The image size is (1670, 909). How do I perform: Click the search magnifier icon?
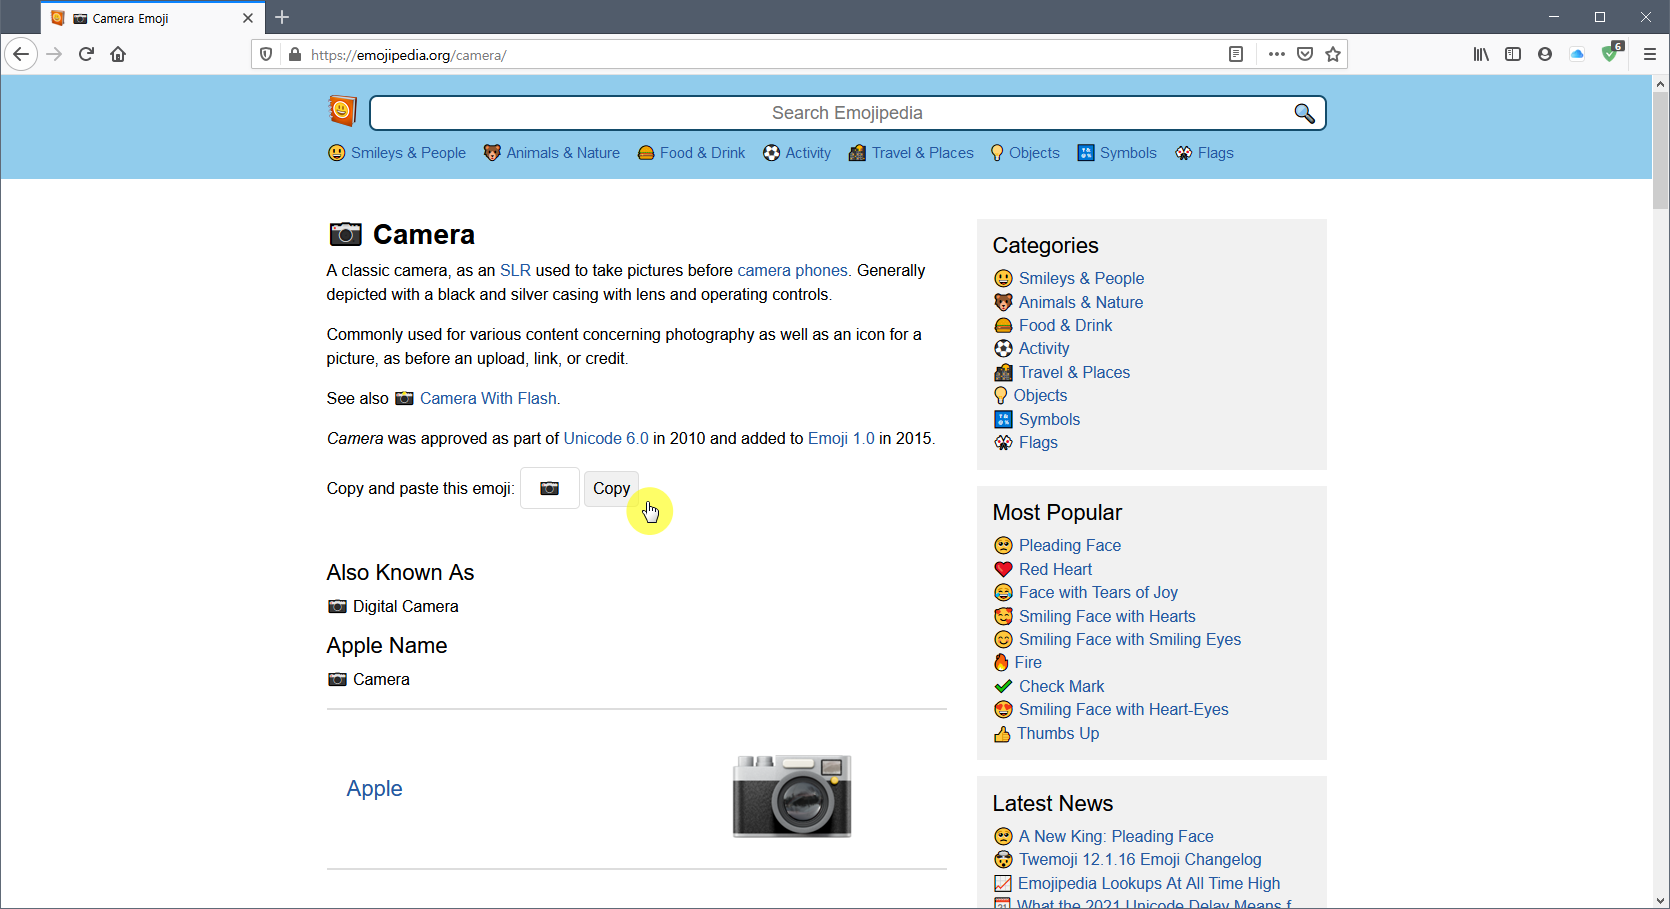[x=1304, y=113]
